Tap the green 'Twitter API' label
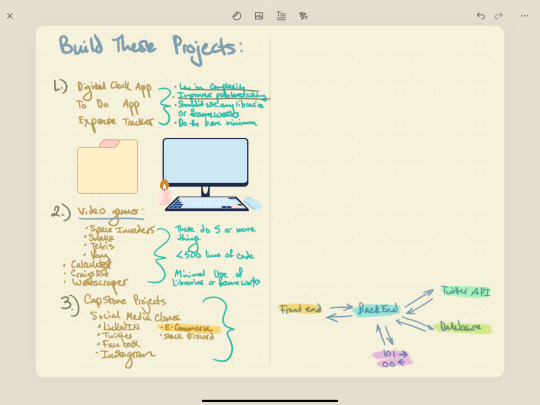This screenshot has width=540, height=405. [x=466, y=291]
